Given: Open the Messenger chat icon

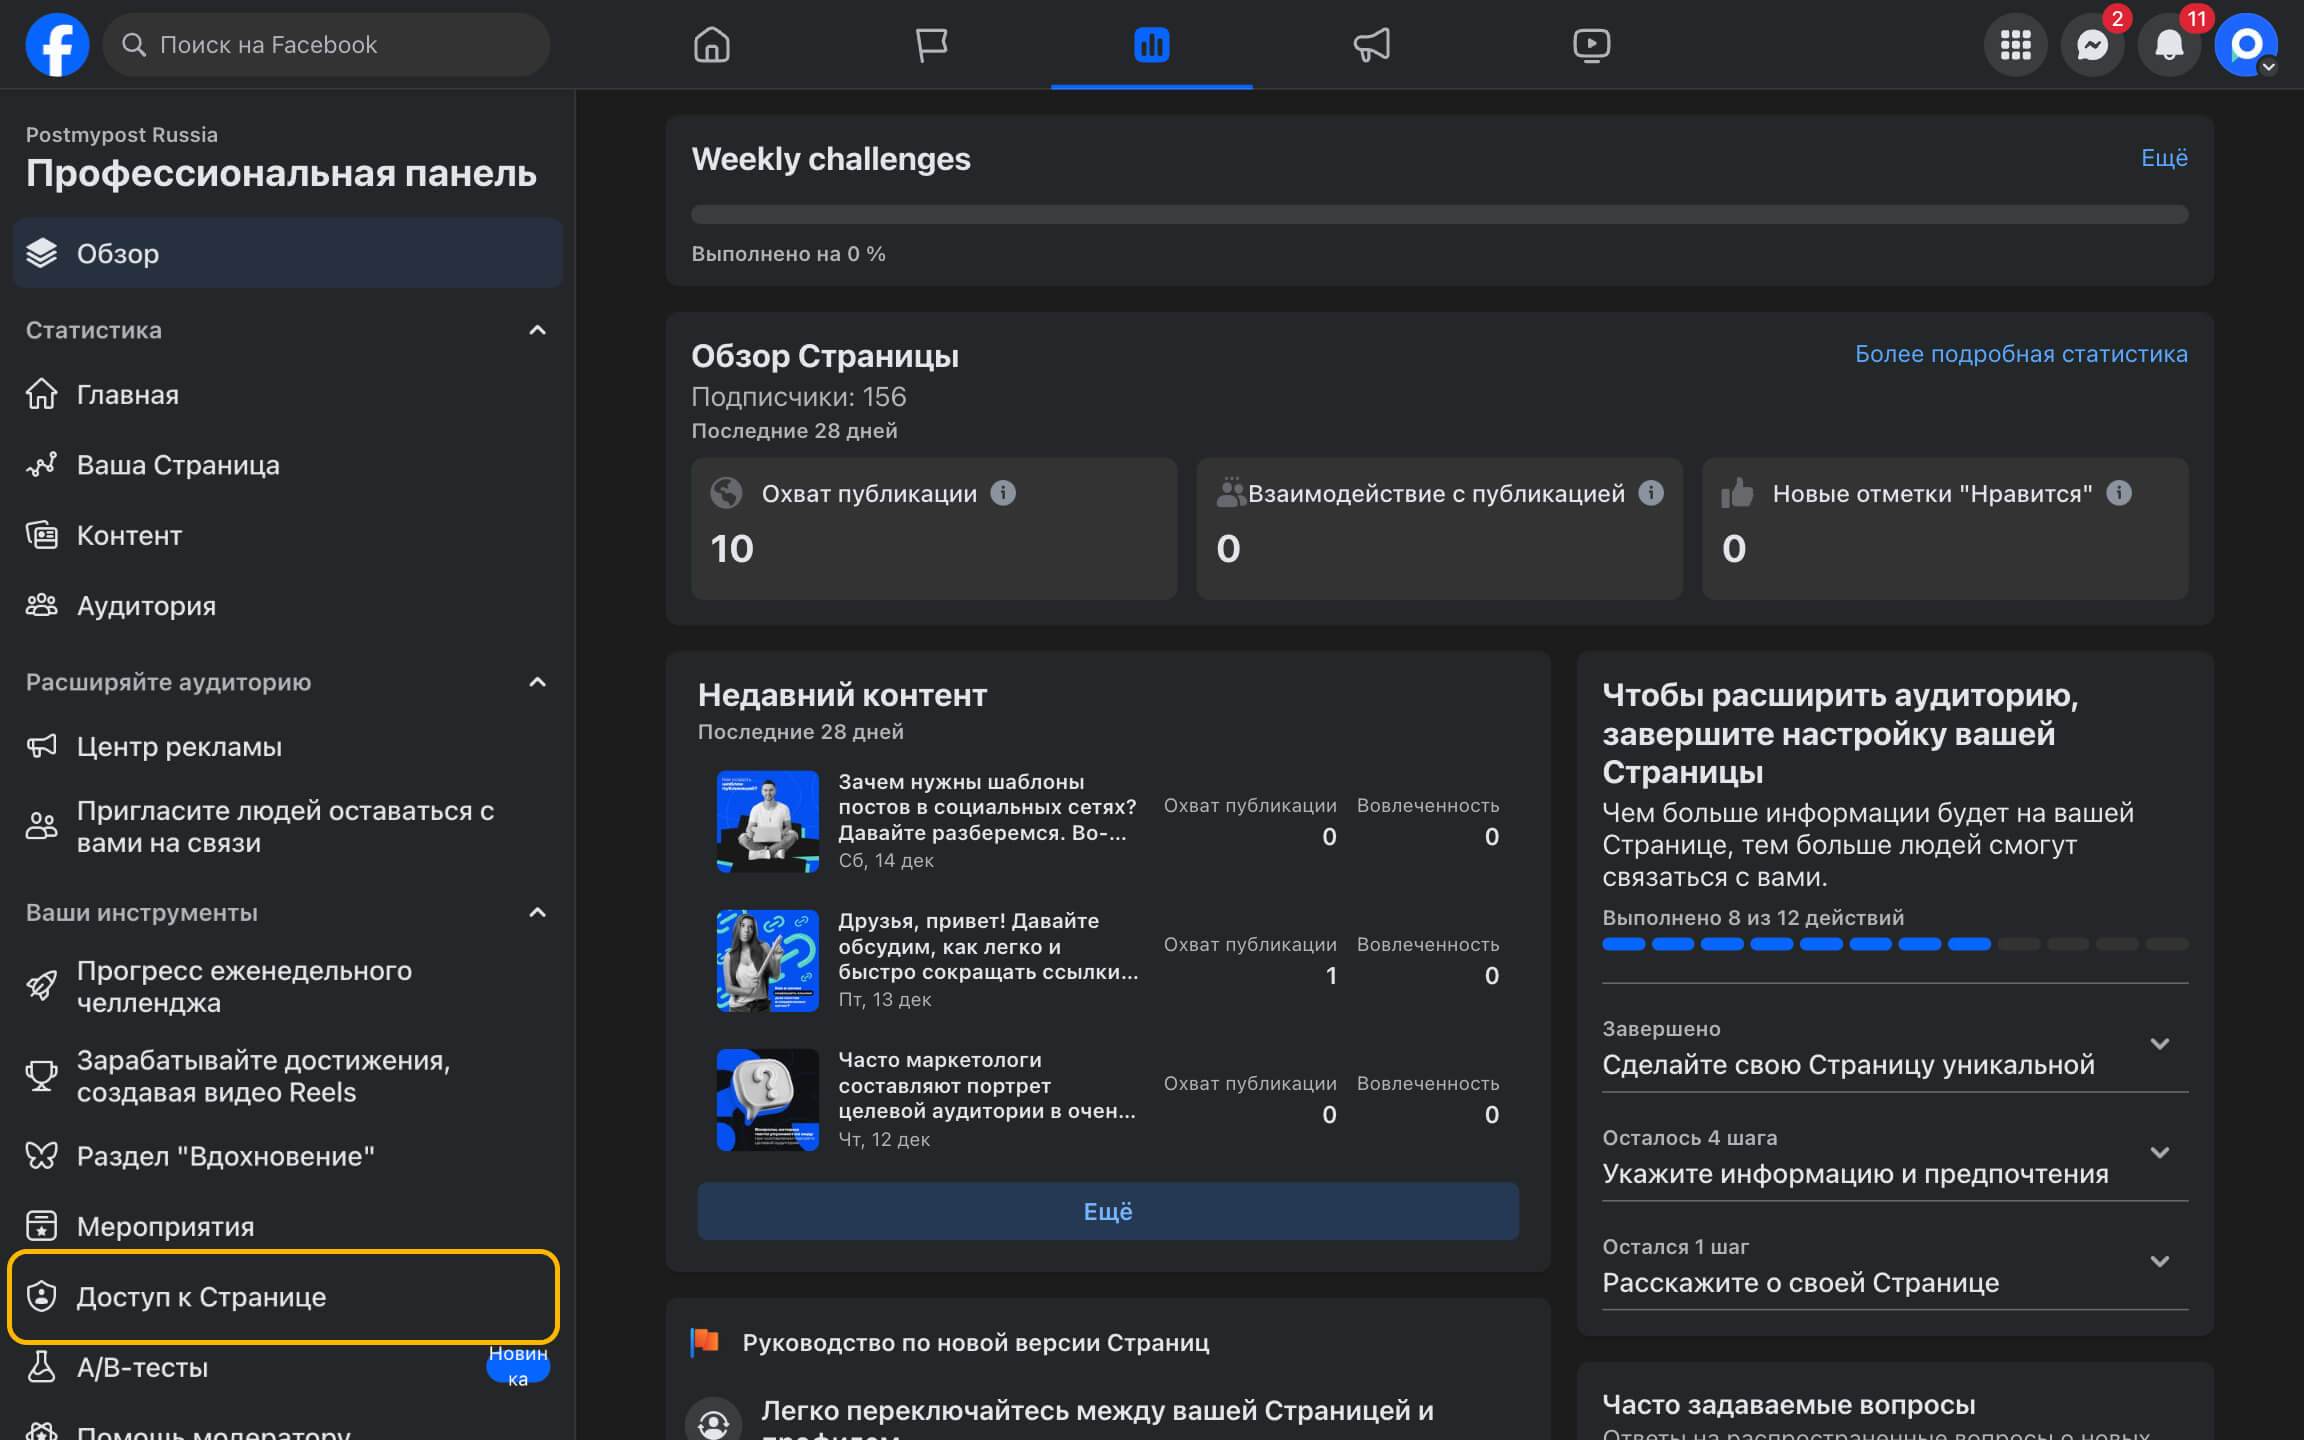Looking at the screenshot, I should point(2092,45).
